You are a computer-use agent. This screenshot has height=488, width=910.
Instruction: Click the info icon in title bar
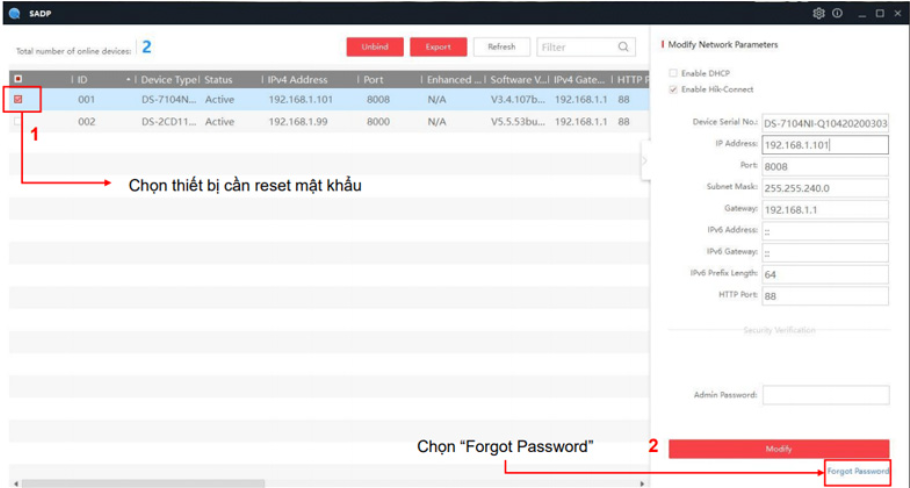837,13
